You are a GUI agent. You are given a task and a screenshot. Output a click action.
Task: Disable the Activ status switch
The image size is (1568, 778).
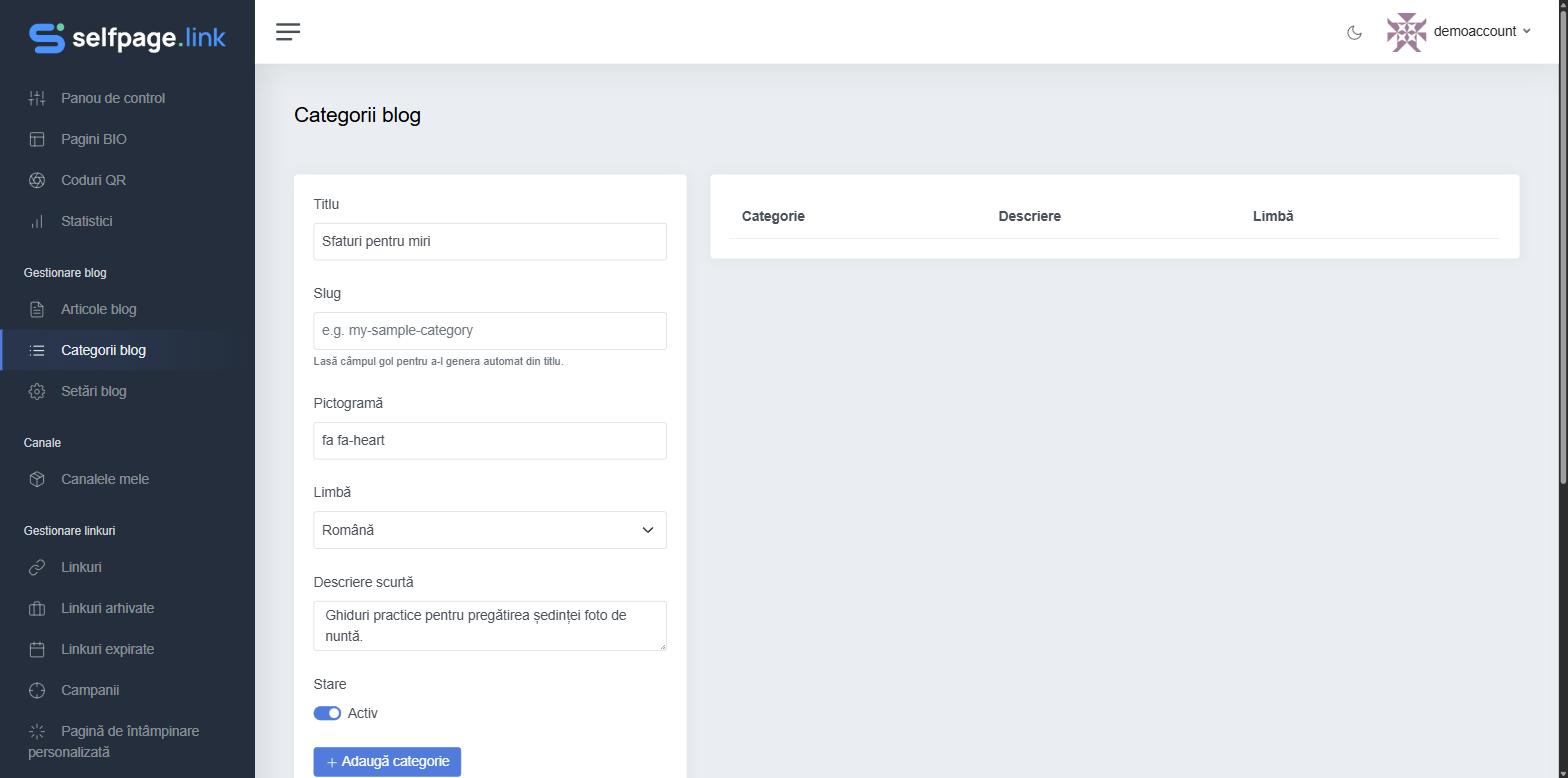(327, 713)
